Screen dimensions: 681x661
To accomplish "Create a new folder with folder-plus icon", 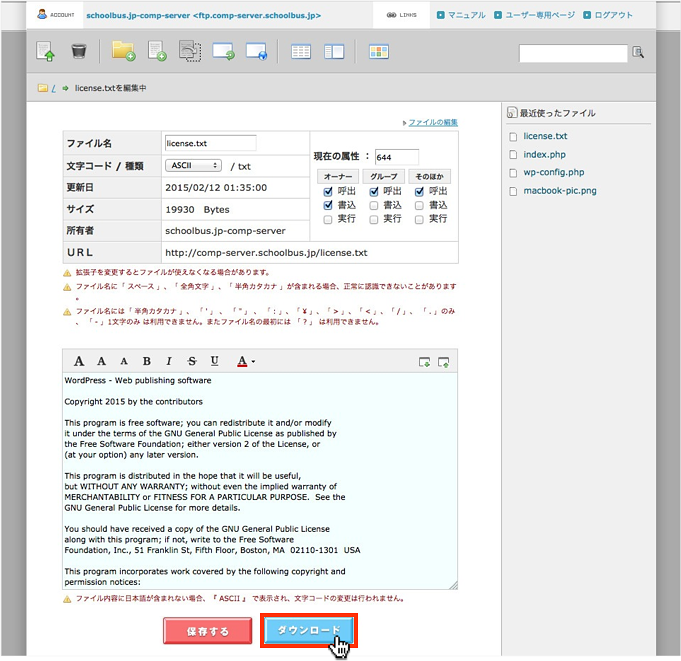I will coord(123,51).
